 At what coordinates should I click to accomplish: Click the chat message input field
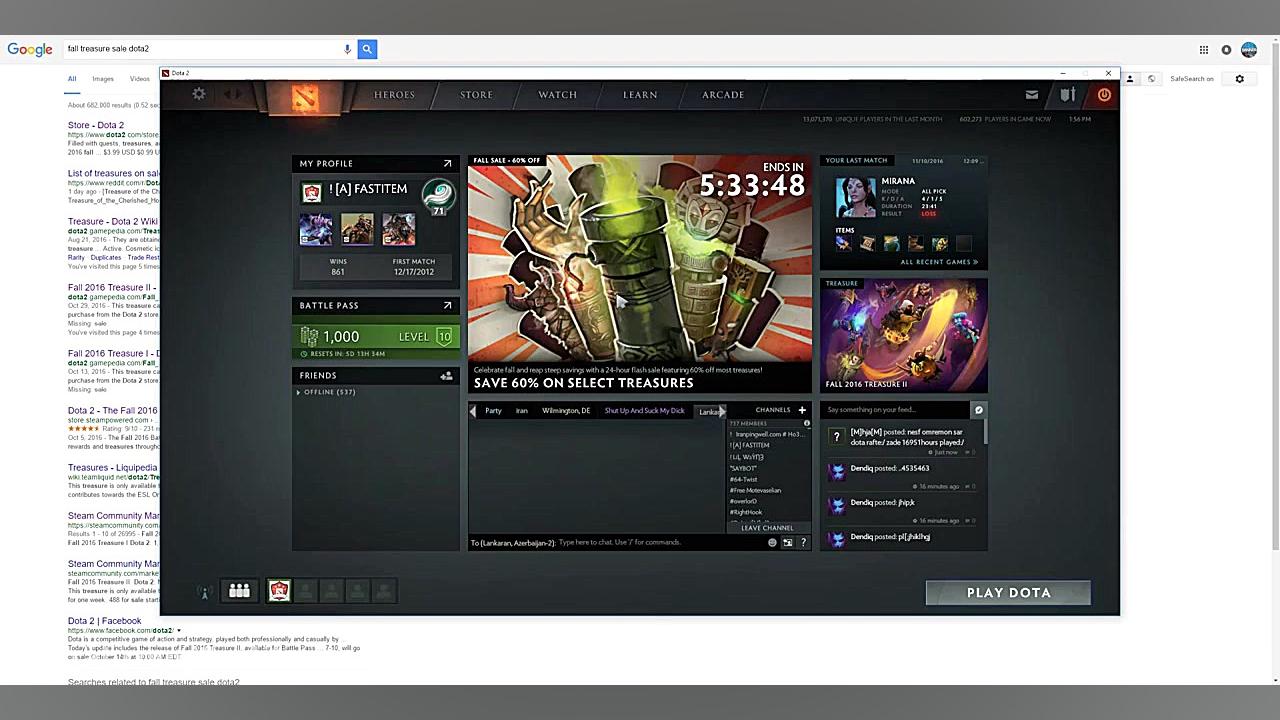(660, 543)
